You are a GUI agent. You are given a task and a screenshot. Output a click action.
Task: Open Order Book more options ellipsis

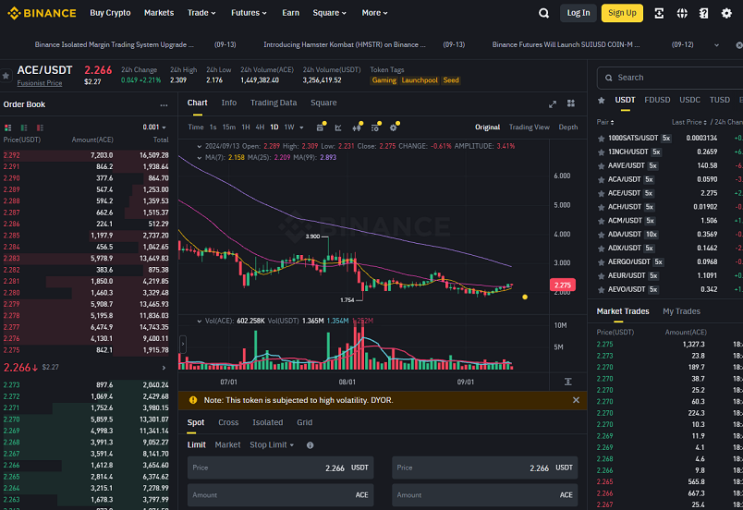pyautogui.click(x=164, y=105)
